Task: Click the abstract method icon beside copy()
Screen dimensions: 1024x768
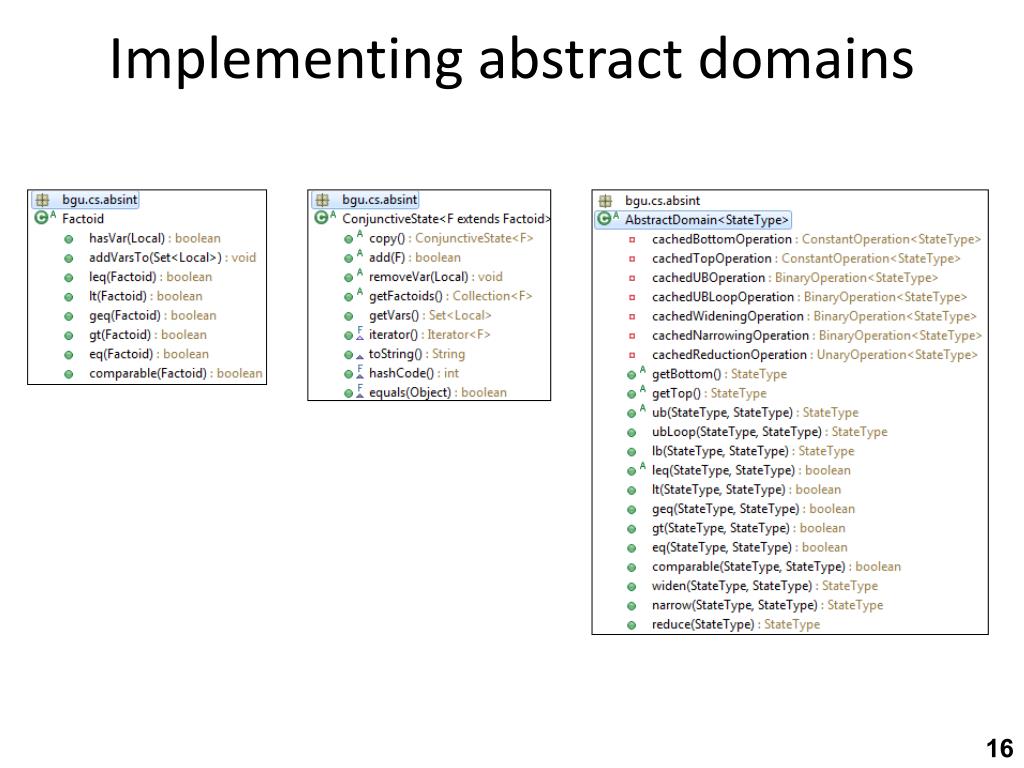Action: pyautogui.click(x=353, y=238)
